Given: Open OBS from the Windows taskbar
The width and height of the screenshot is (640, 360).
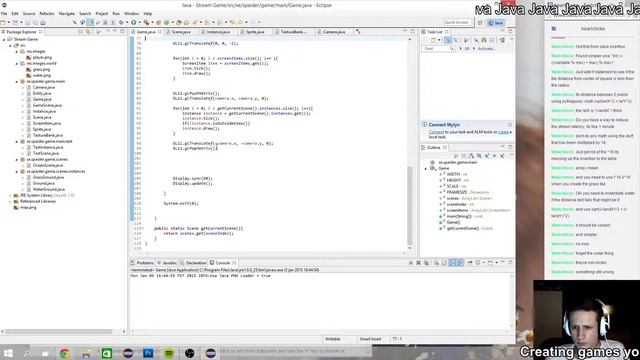Looking at the screenshot, I should coord(190,353).
